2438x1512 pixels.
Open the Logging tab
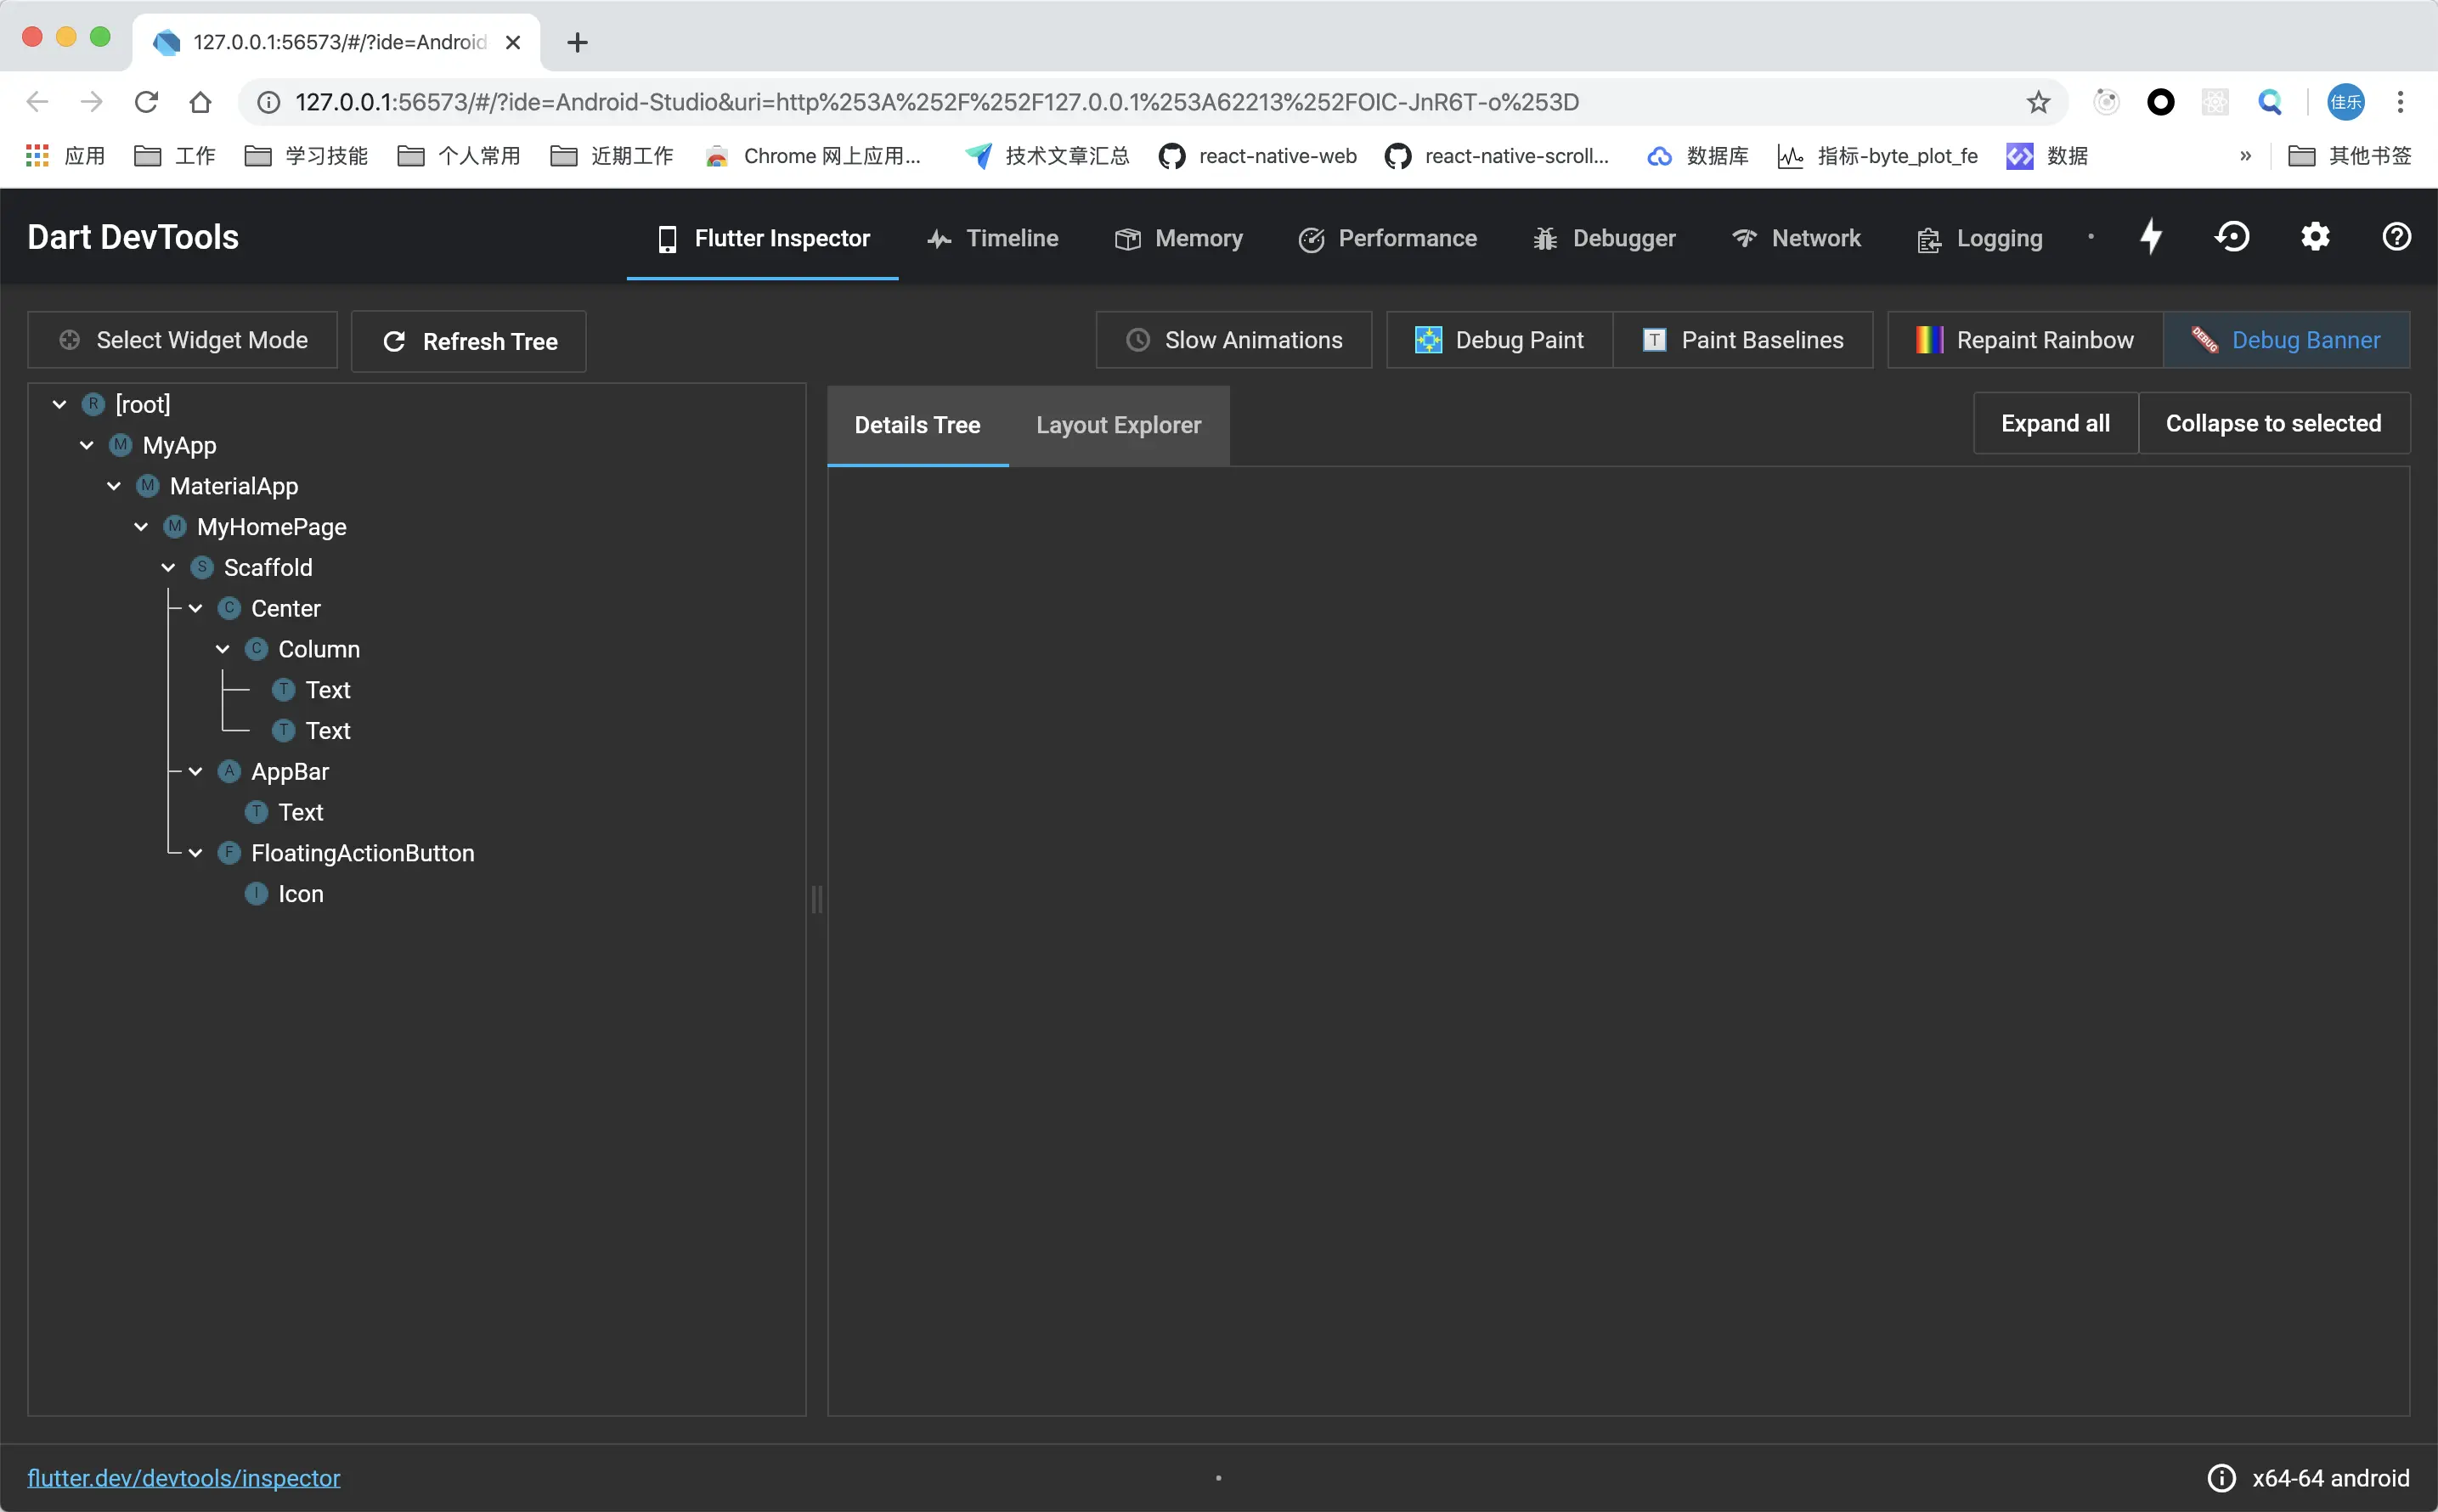click(x=1980, y=238)
